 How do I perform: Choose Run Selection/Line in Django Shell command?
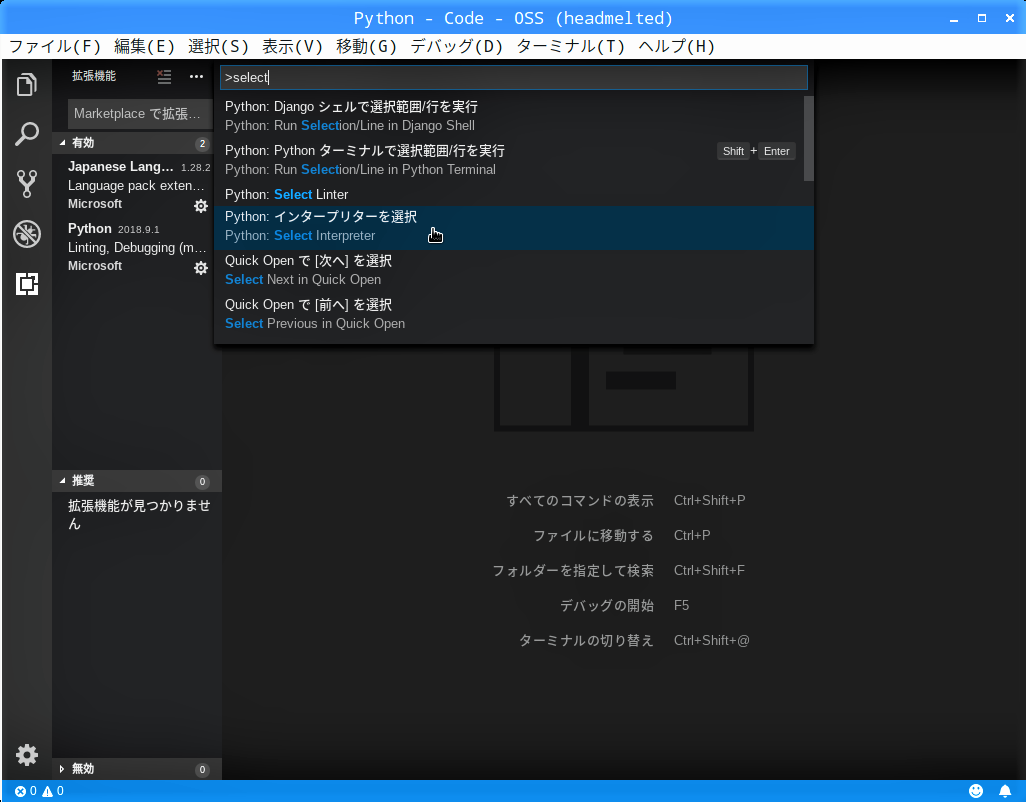(514, 116)
